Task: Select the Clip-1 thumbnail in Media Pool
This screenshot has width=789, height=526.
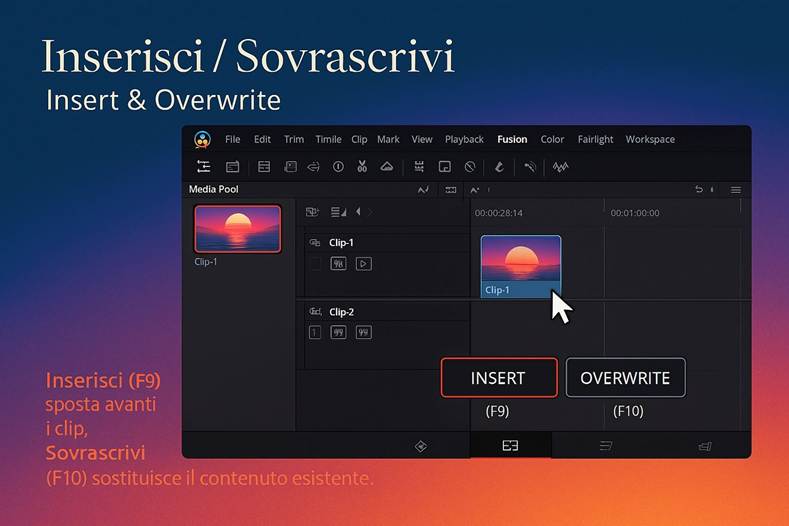Action: click(x=238, y=229)
